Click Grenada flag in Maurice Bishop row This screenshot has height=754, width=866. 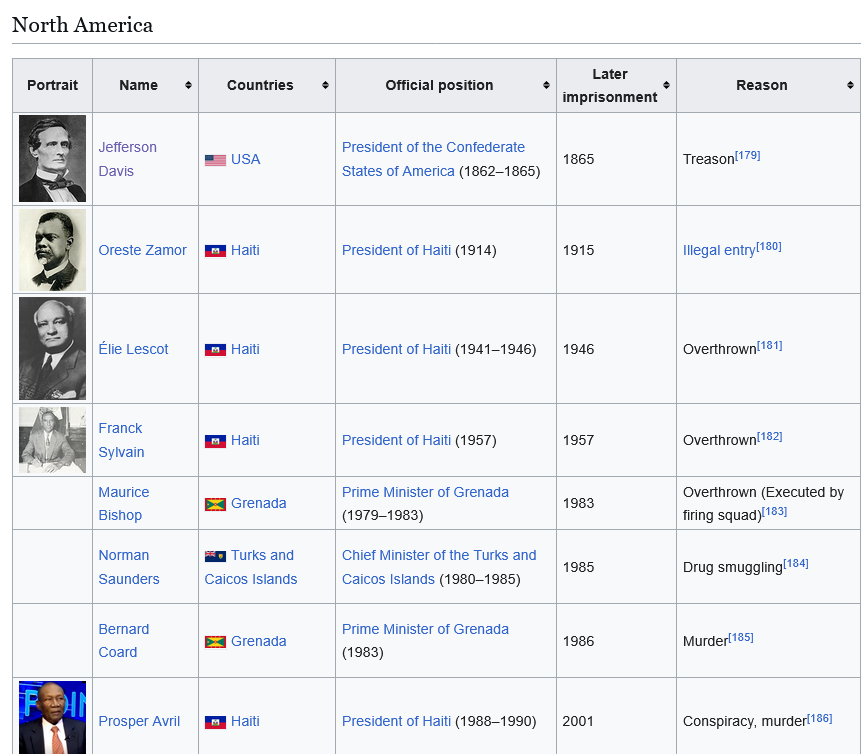(x=215, y=504)
